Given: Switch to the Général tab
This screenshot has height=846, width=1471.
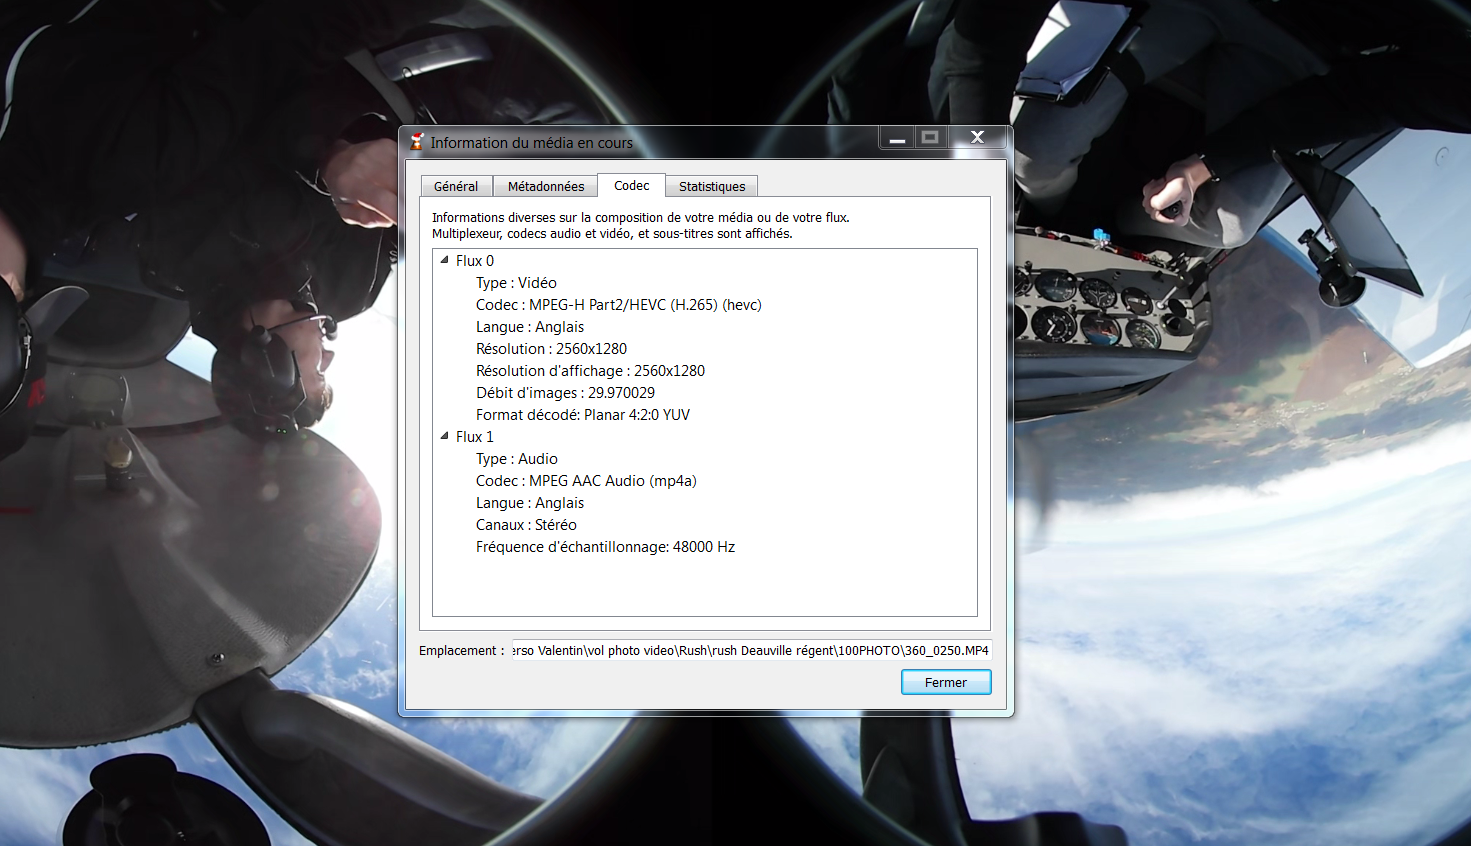Looking at the screenshot, I should (x=456, y=186).
